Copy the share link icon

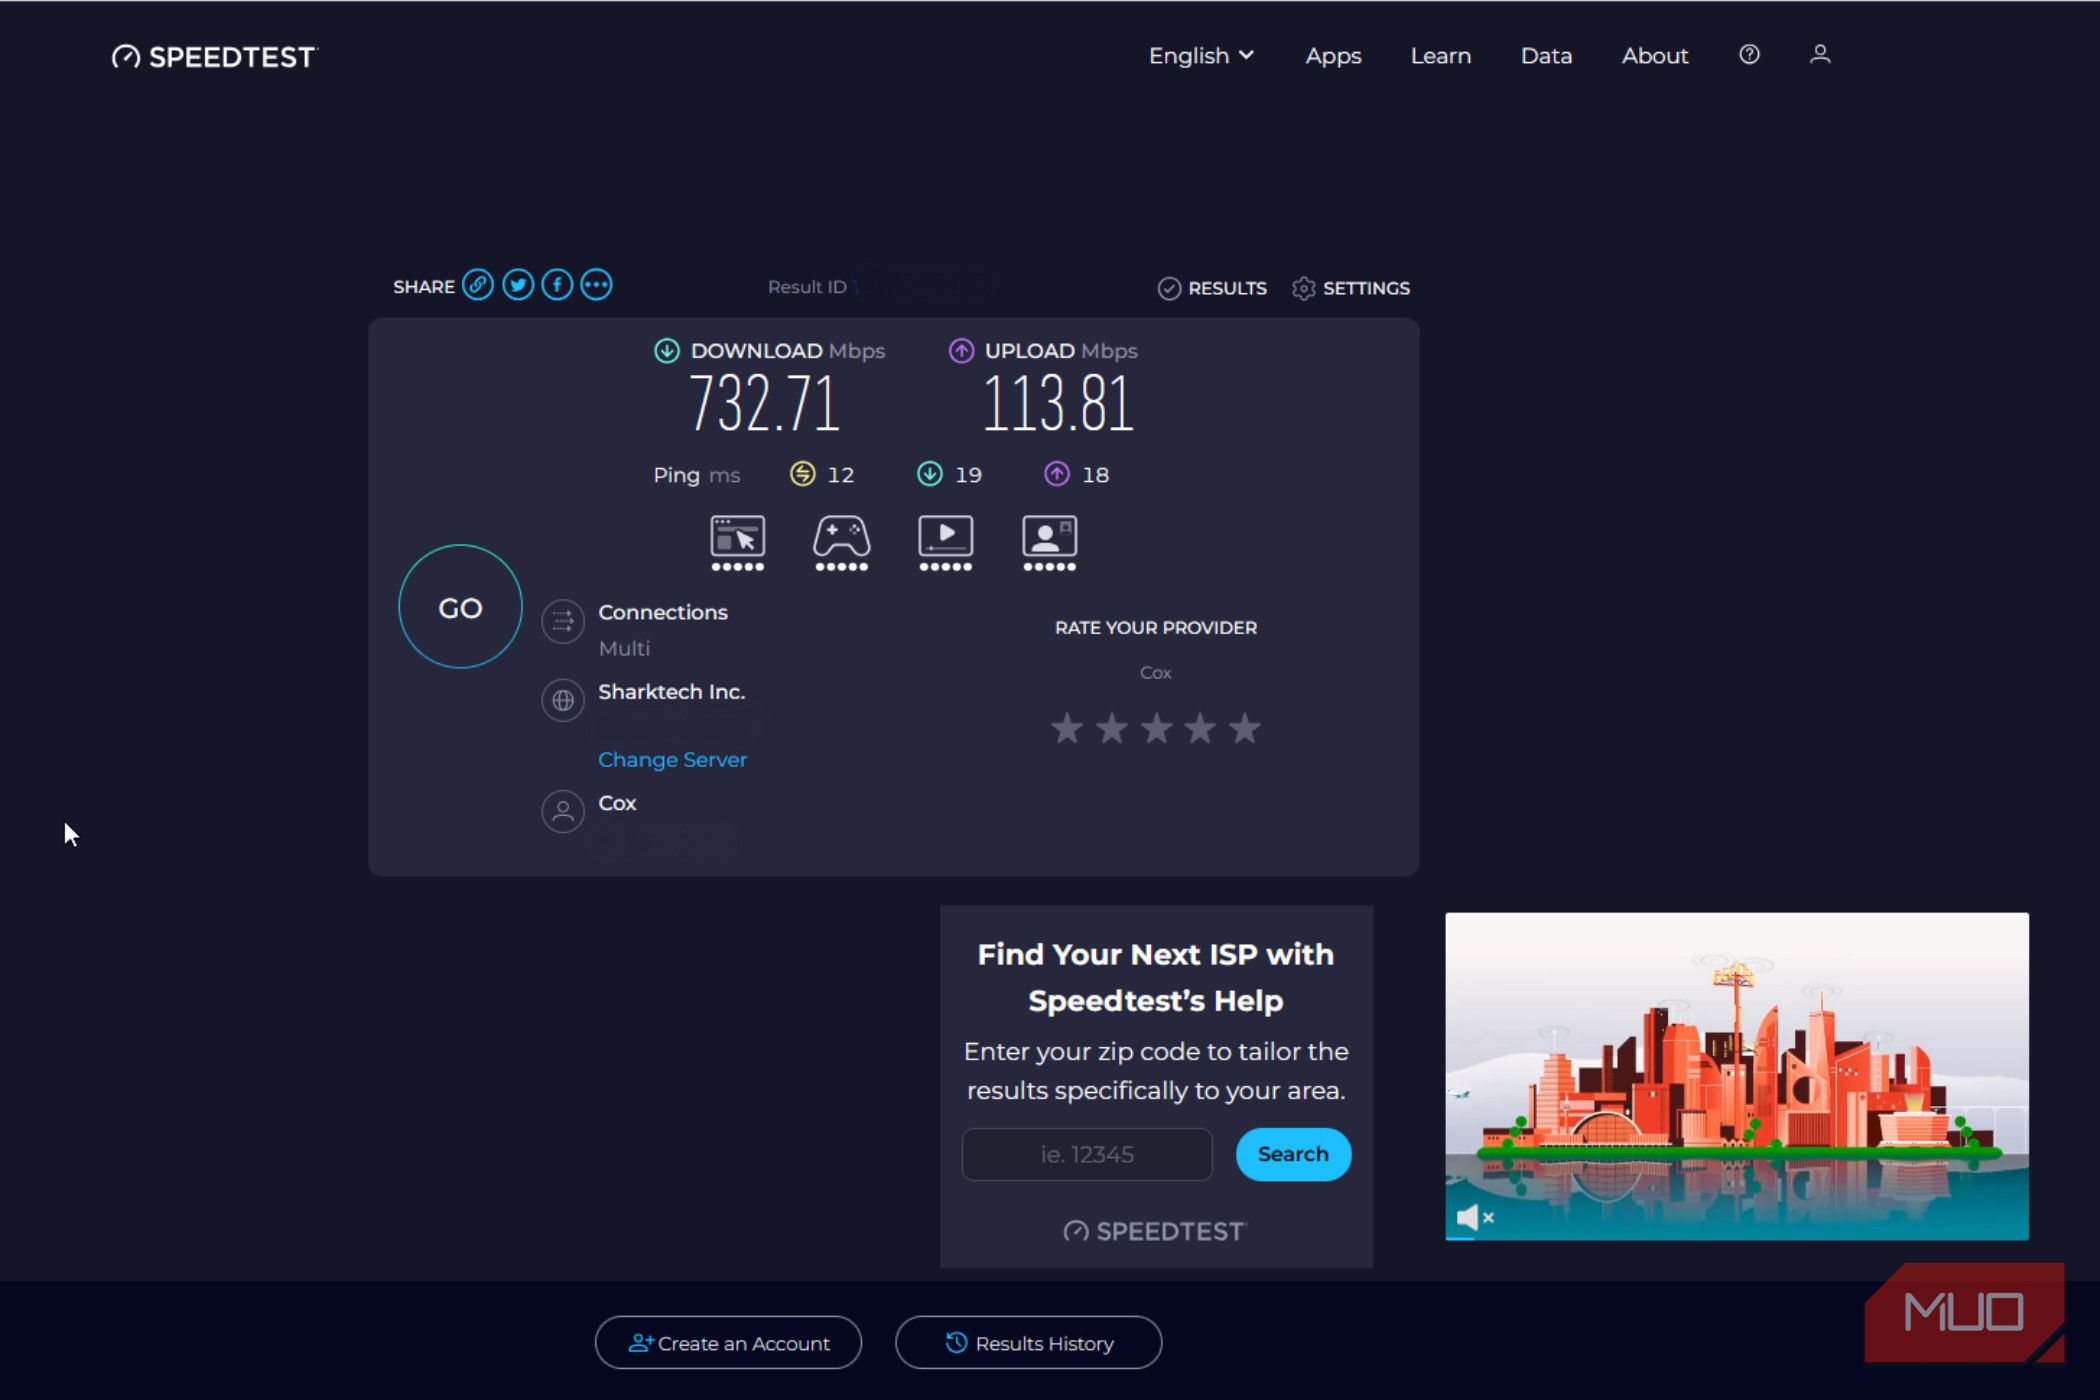[x=478, y=285]
